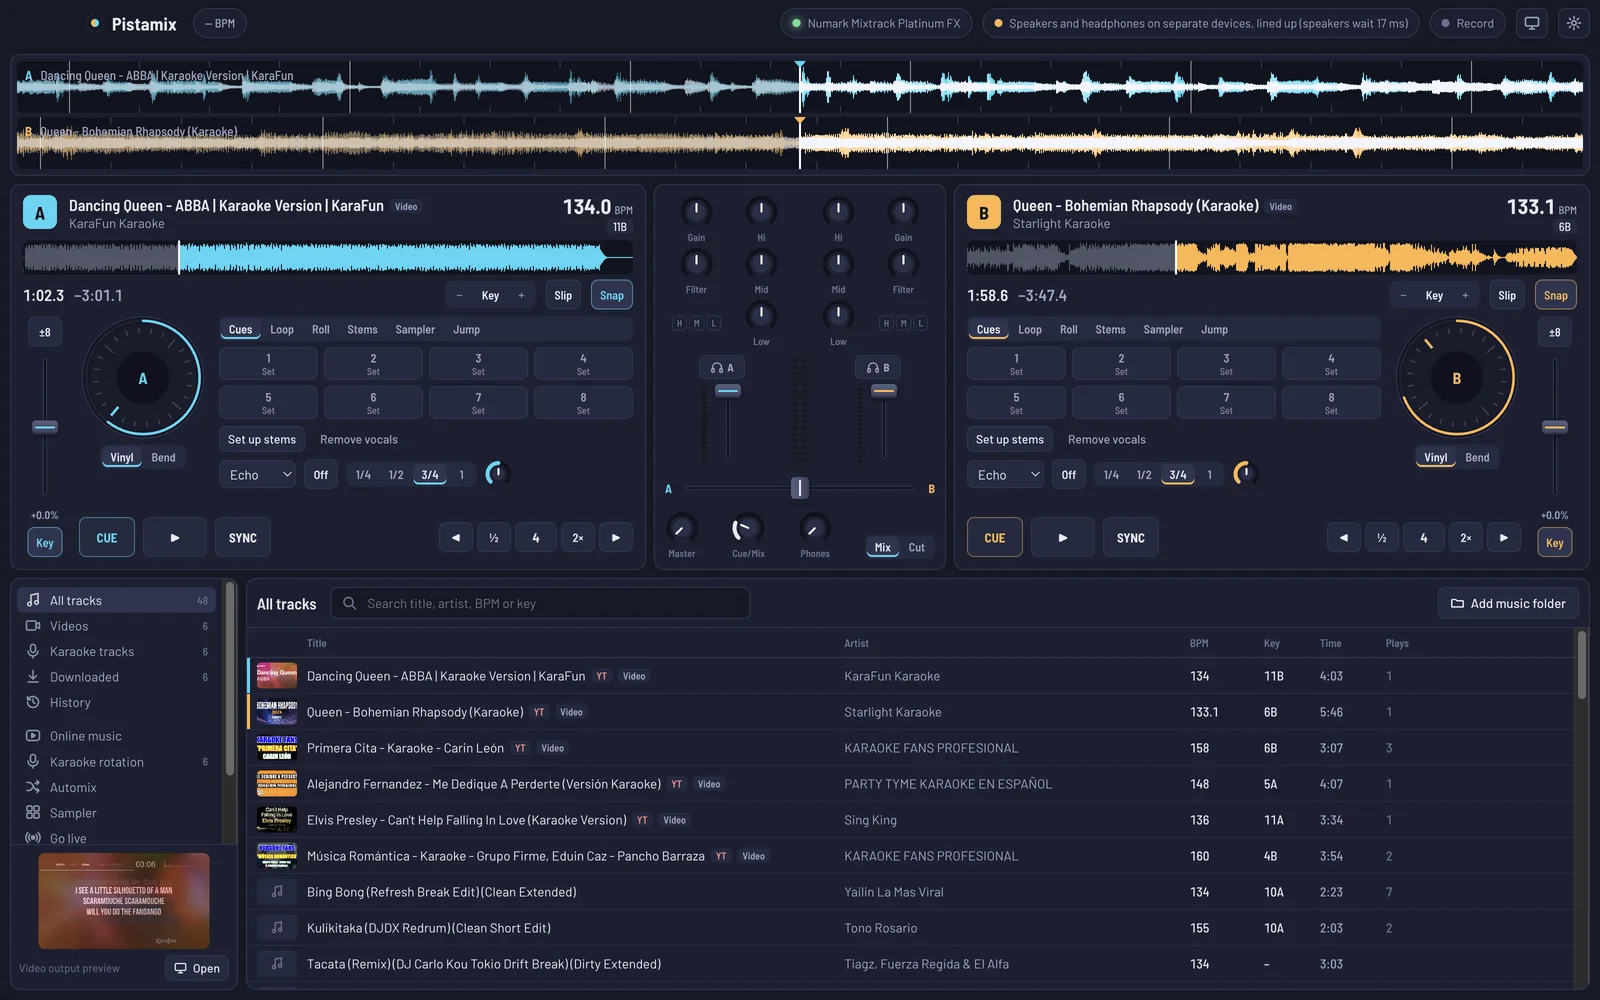1600x1000 pixels.
Task: Turn off deck A effect with Off button
Action: [321, 475]
